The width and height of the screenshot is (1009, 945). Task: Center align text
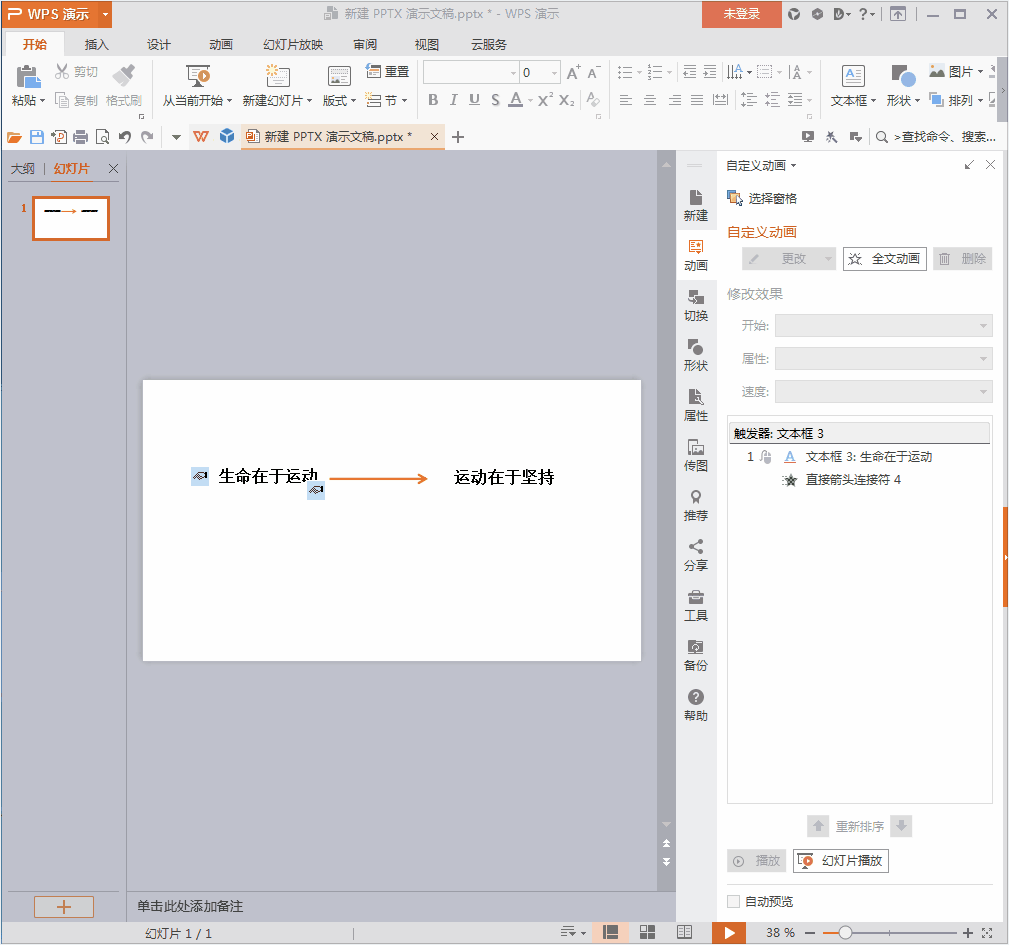[650, 100]
